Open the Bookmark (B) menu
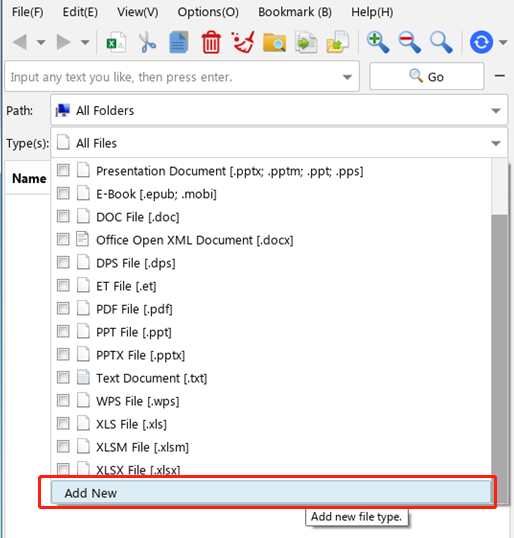 tap(295, 12)
